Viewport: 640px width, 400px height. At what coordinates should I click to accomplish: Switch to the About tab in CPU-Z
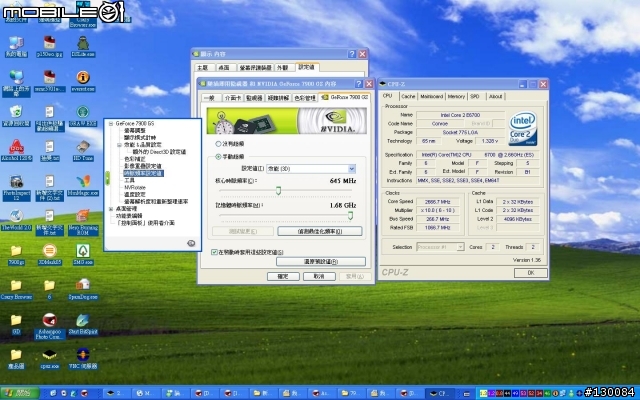click(496, 96)
